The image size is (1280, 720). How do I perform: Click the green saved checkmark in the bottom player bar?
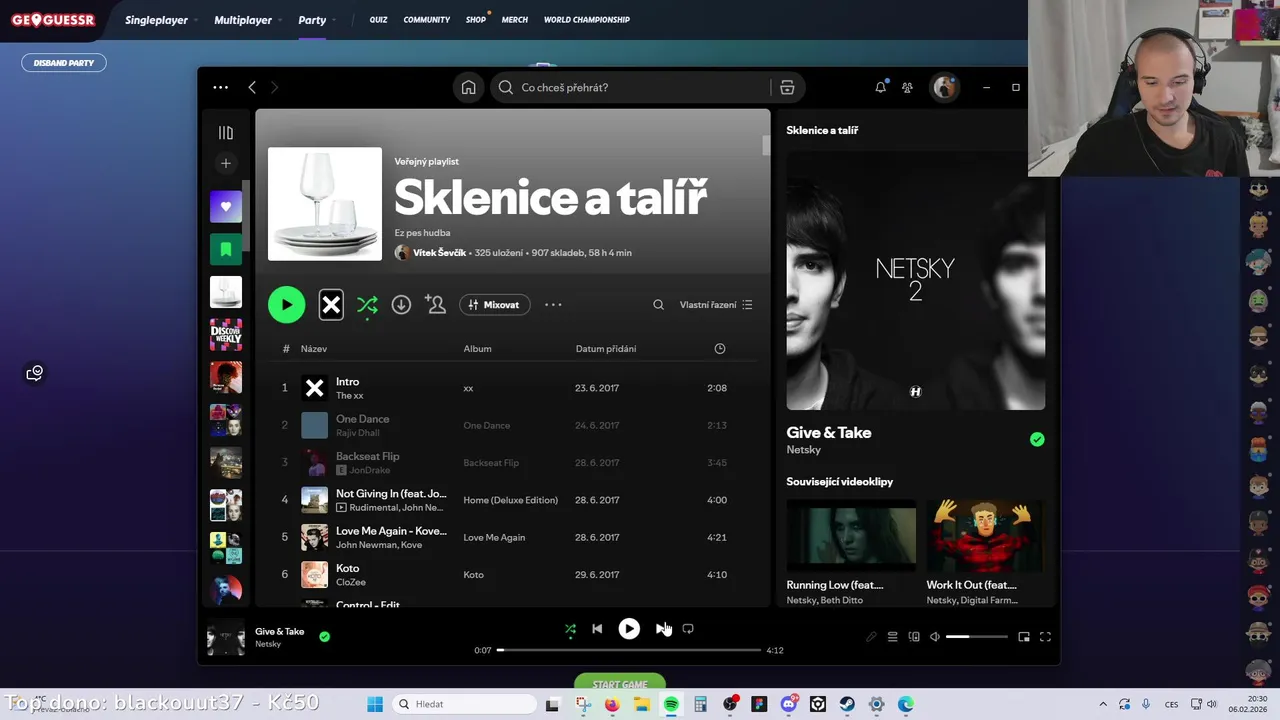coord(324,636)
